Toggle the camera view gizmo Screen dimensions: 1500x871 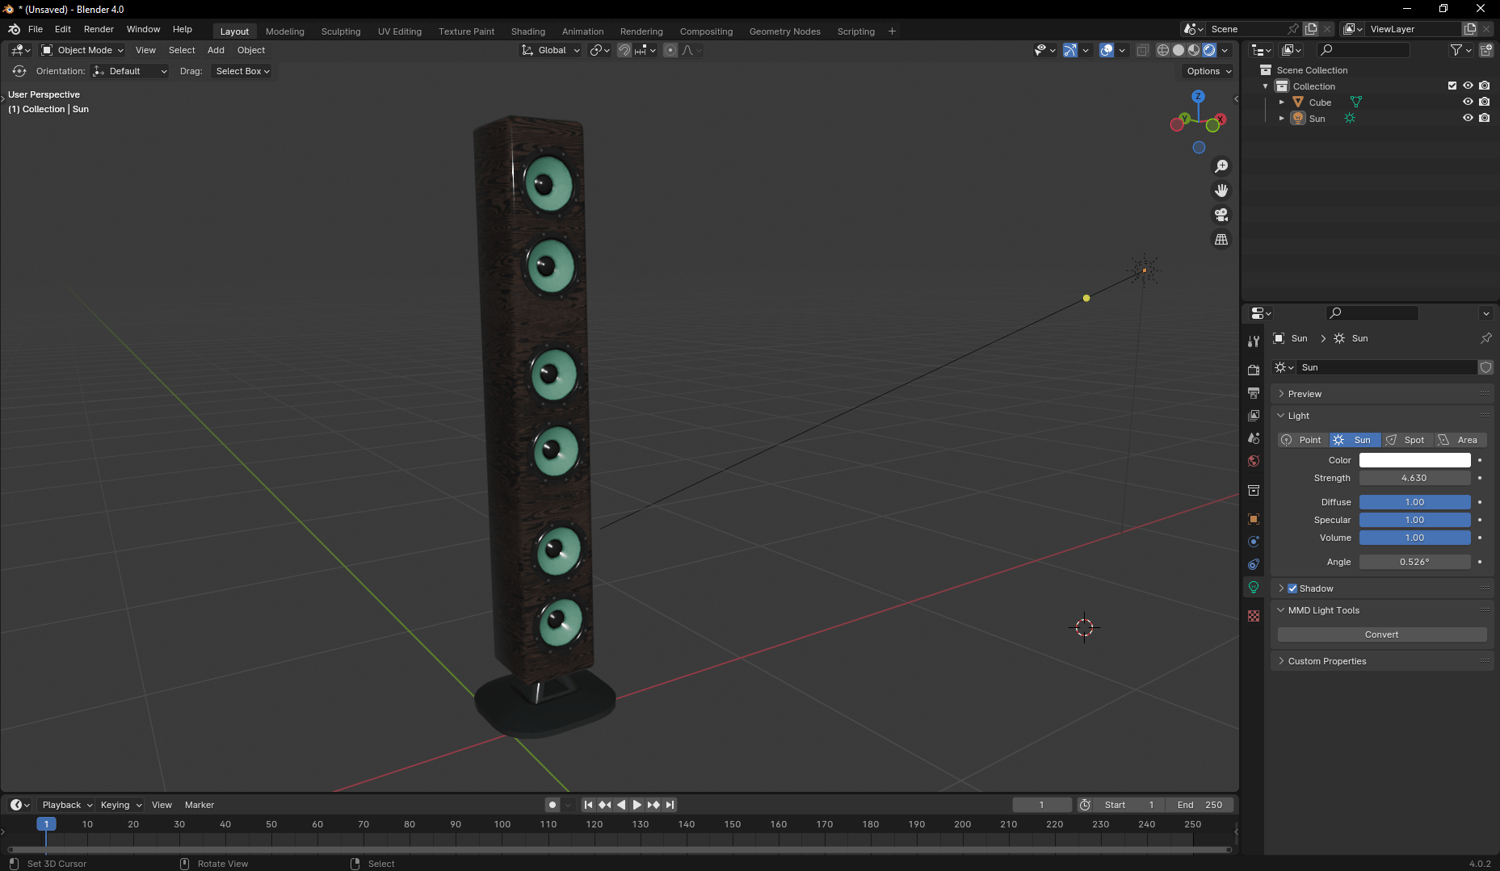point(1221,215)
